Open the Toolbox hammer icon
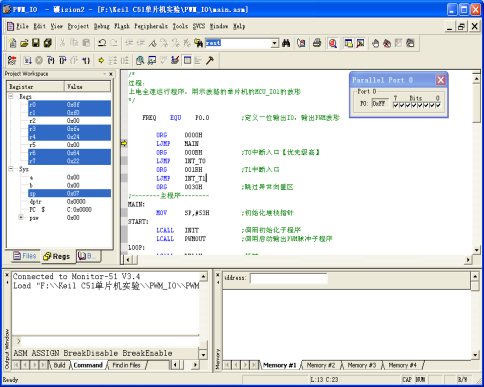Image resolution: width=484 pixels, height=387 pixels. click(x=210, y=60)
